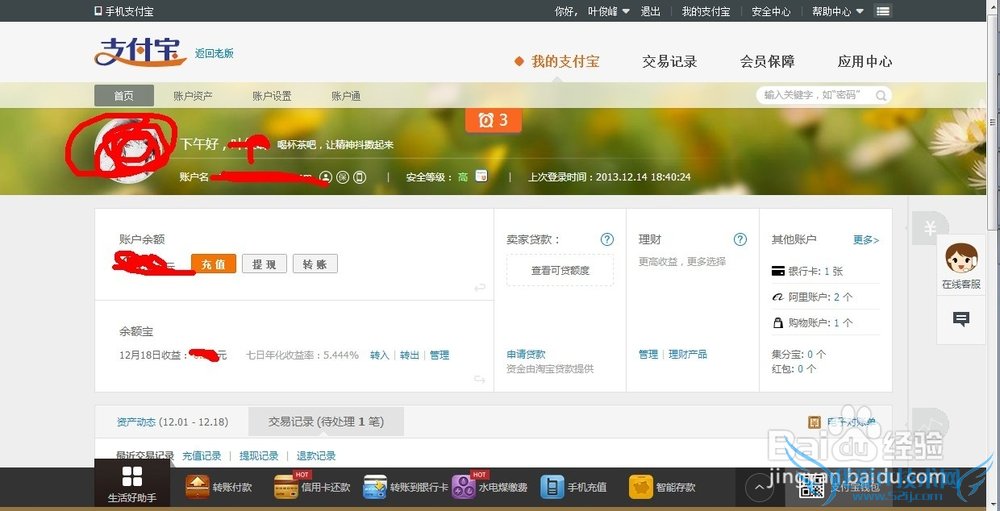Screen dimensions: 1000x511
Task: Click 更多> in 其他账户
Action: tap(866, 240)
